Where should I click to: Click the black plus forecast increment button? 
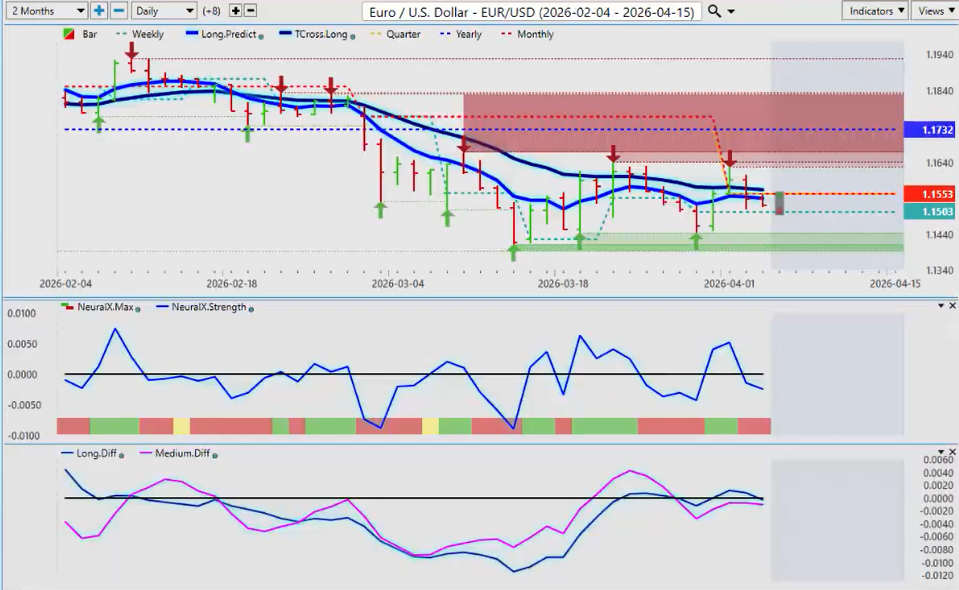[235, 10]
